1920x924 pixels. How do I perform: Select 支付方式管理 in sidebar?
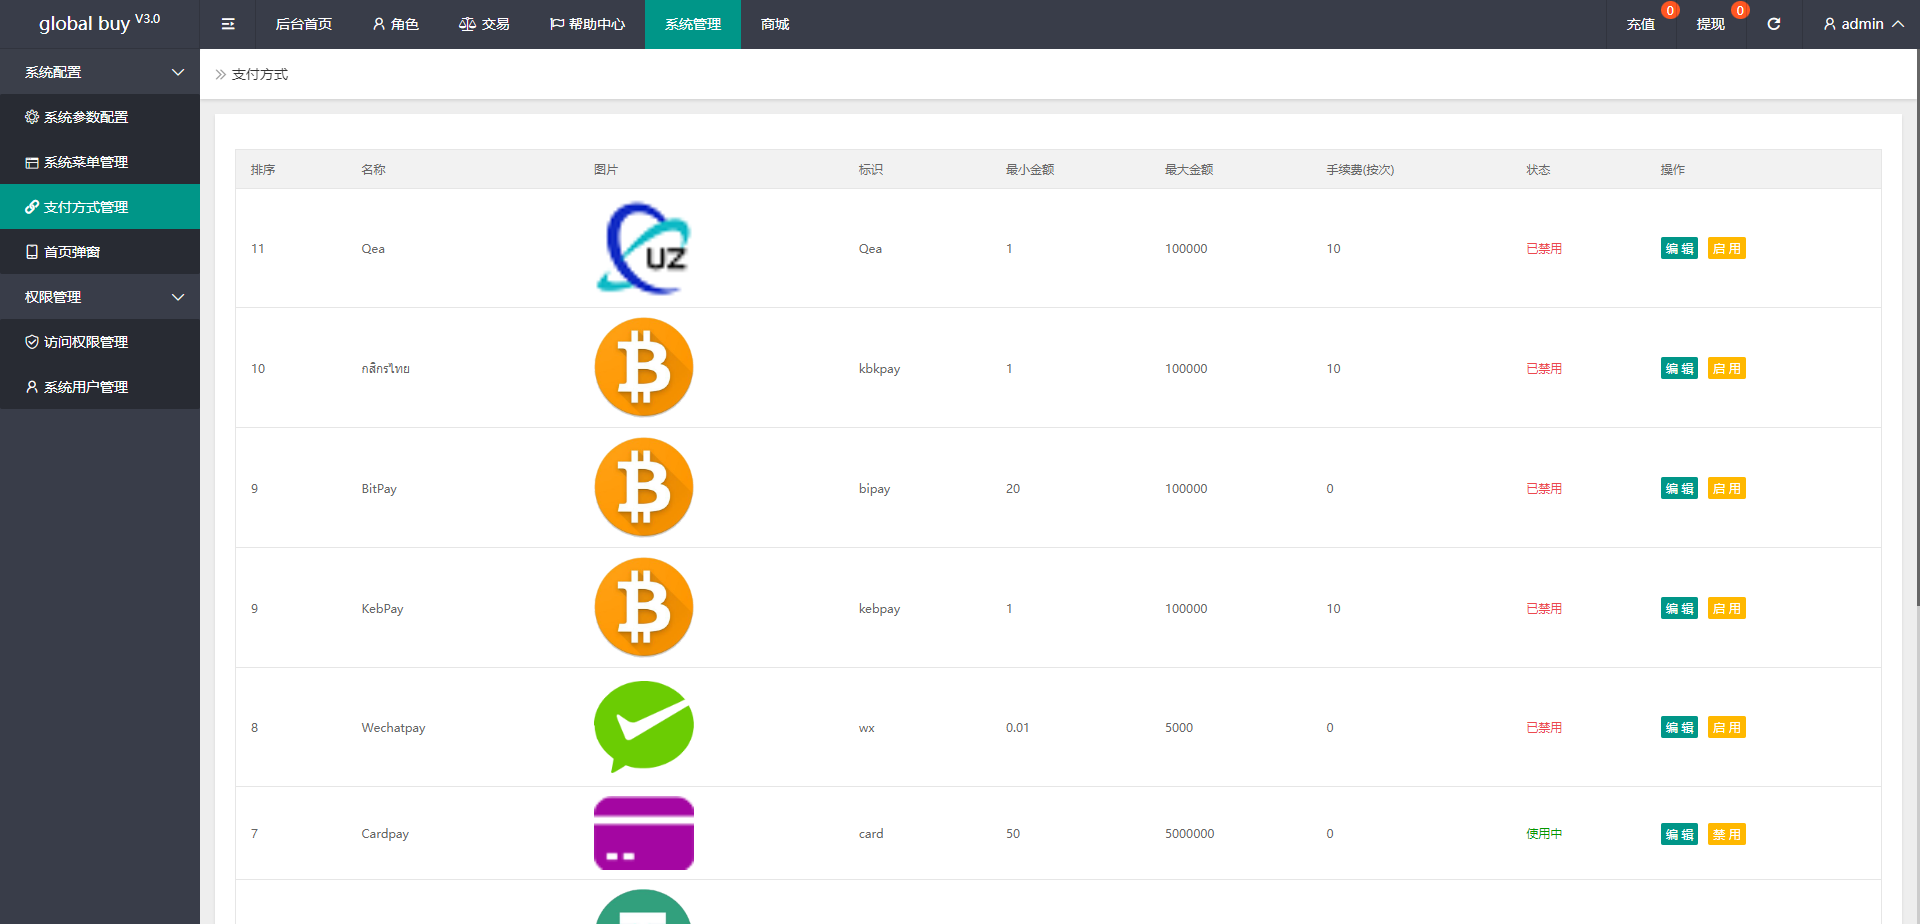pos(100,207)
